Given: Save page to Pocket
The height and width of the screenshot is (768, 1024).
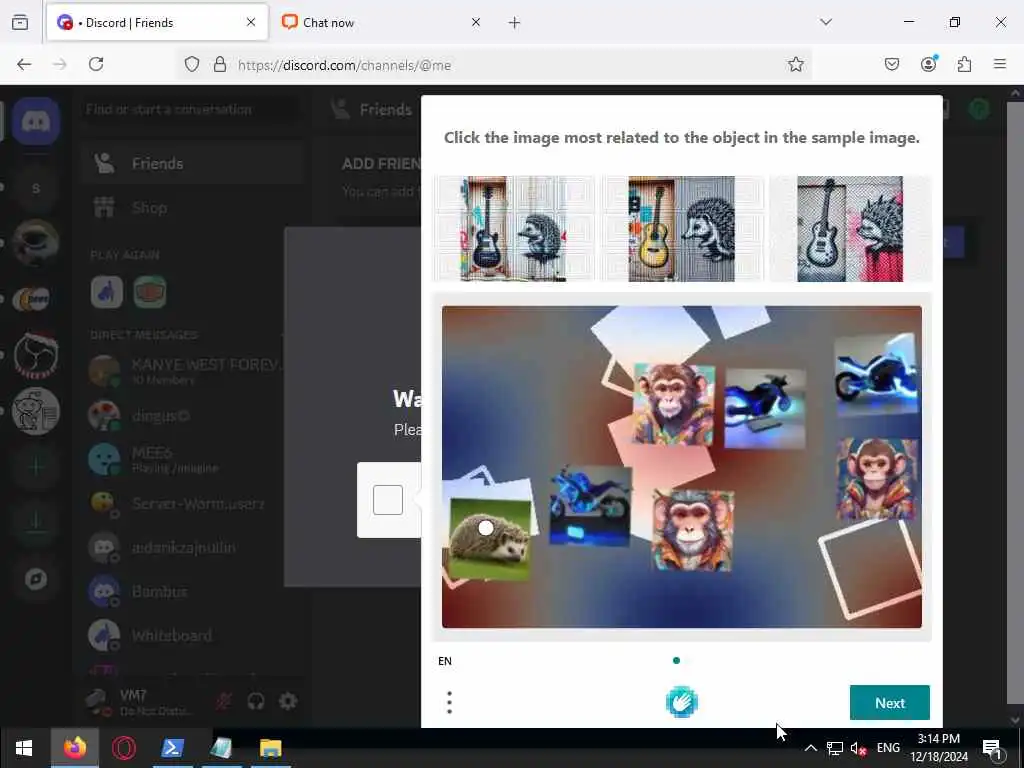Looking at the screenshot, I should (892, 64).
